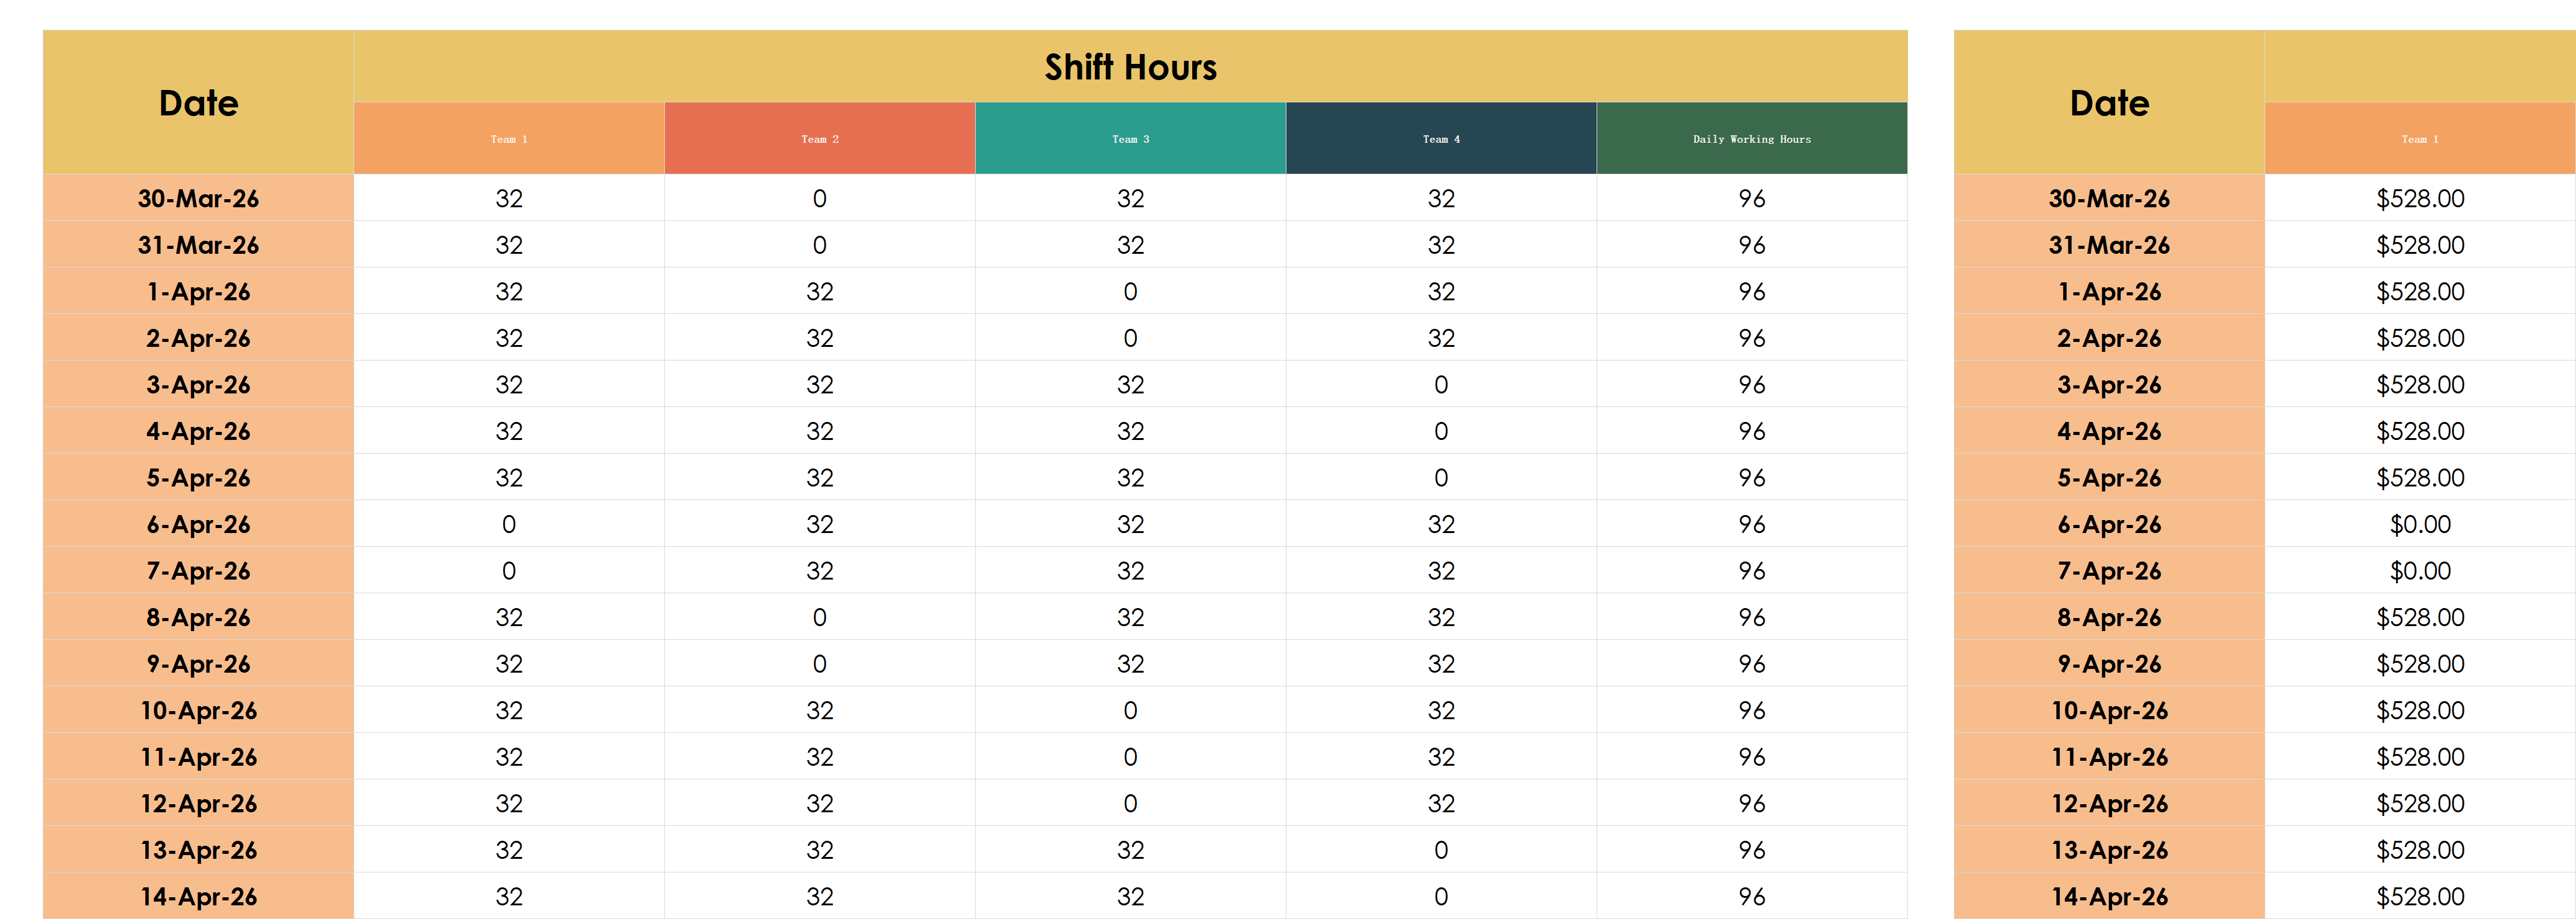Select the orange Team 1 header under Shift Hours

point(509,138)
